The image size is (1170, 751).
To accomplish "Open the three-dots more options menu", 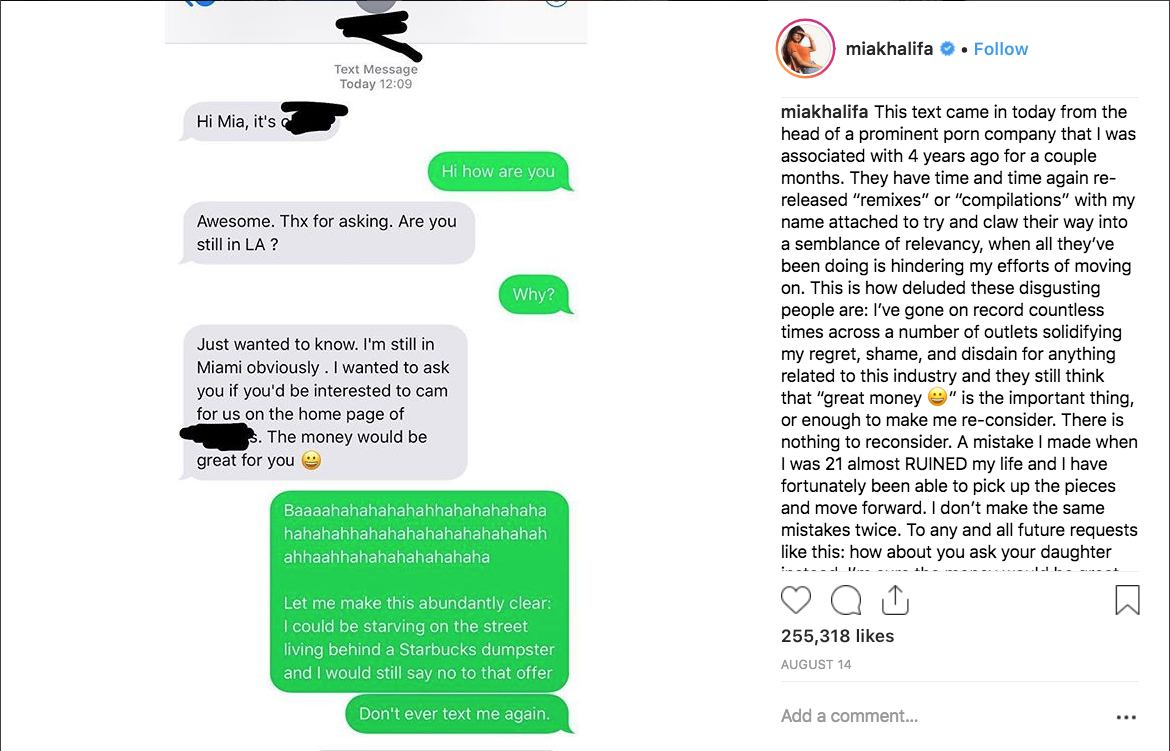I will [x=1126, y=717].
